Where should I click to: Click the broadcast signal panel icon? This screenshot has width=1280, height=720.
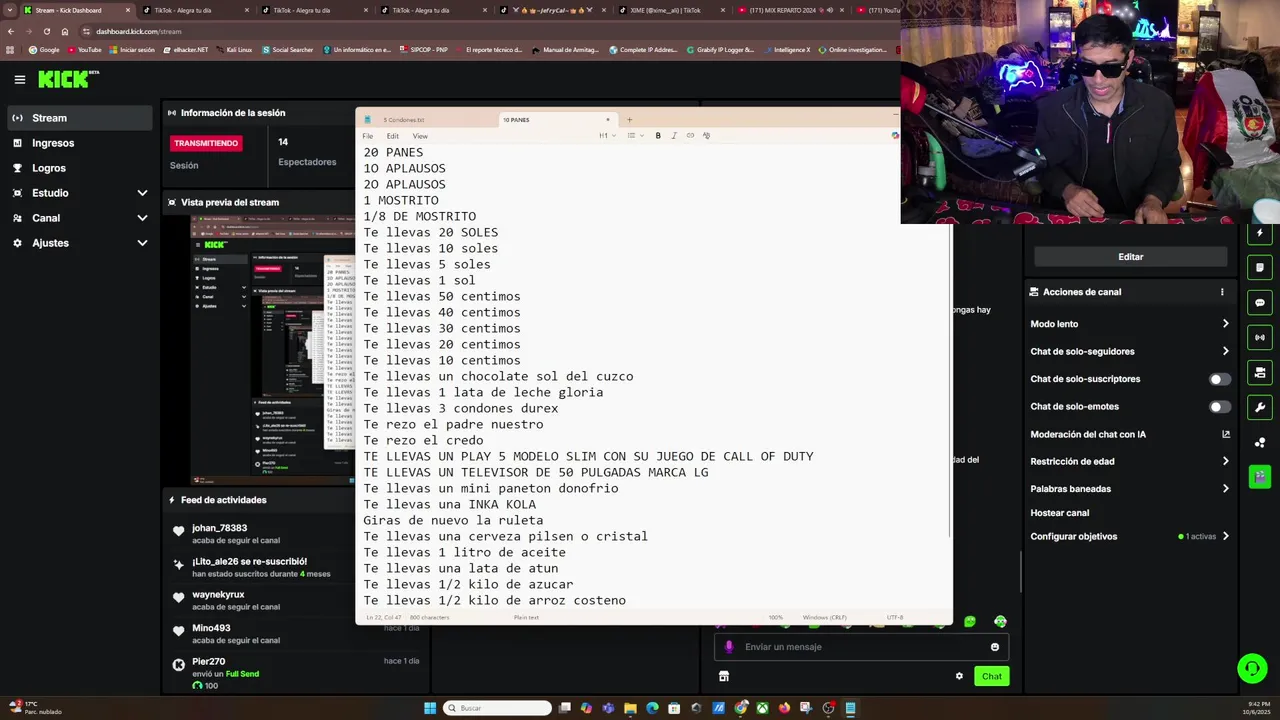click(1260, 338)
